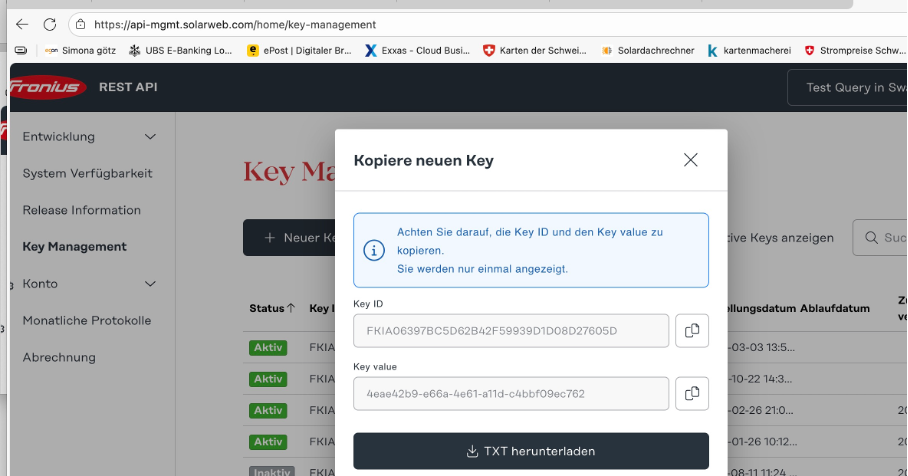Click the Fronius logo
The image size is (908, 476).
(48, 87)
